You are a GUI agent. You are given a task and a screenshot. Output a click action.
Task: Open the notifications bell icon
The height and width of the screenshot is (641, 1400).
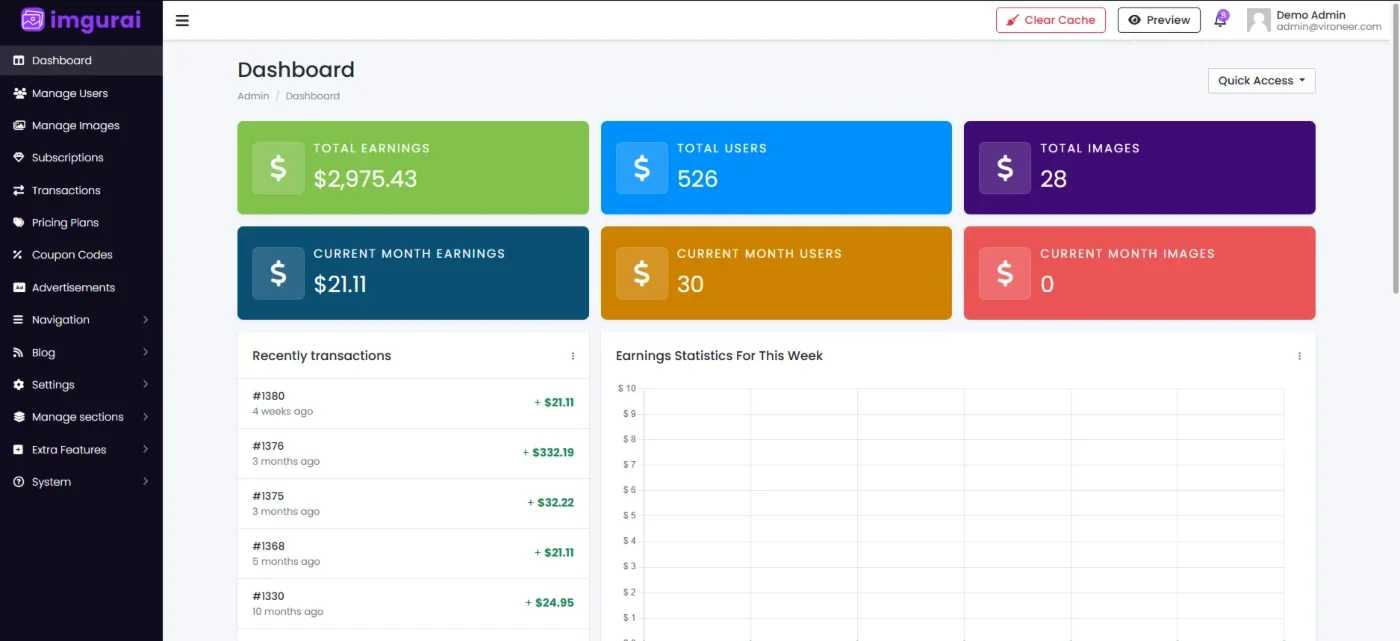pyautogui.click(x=1220, y=20)
